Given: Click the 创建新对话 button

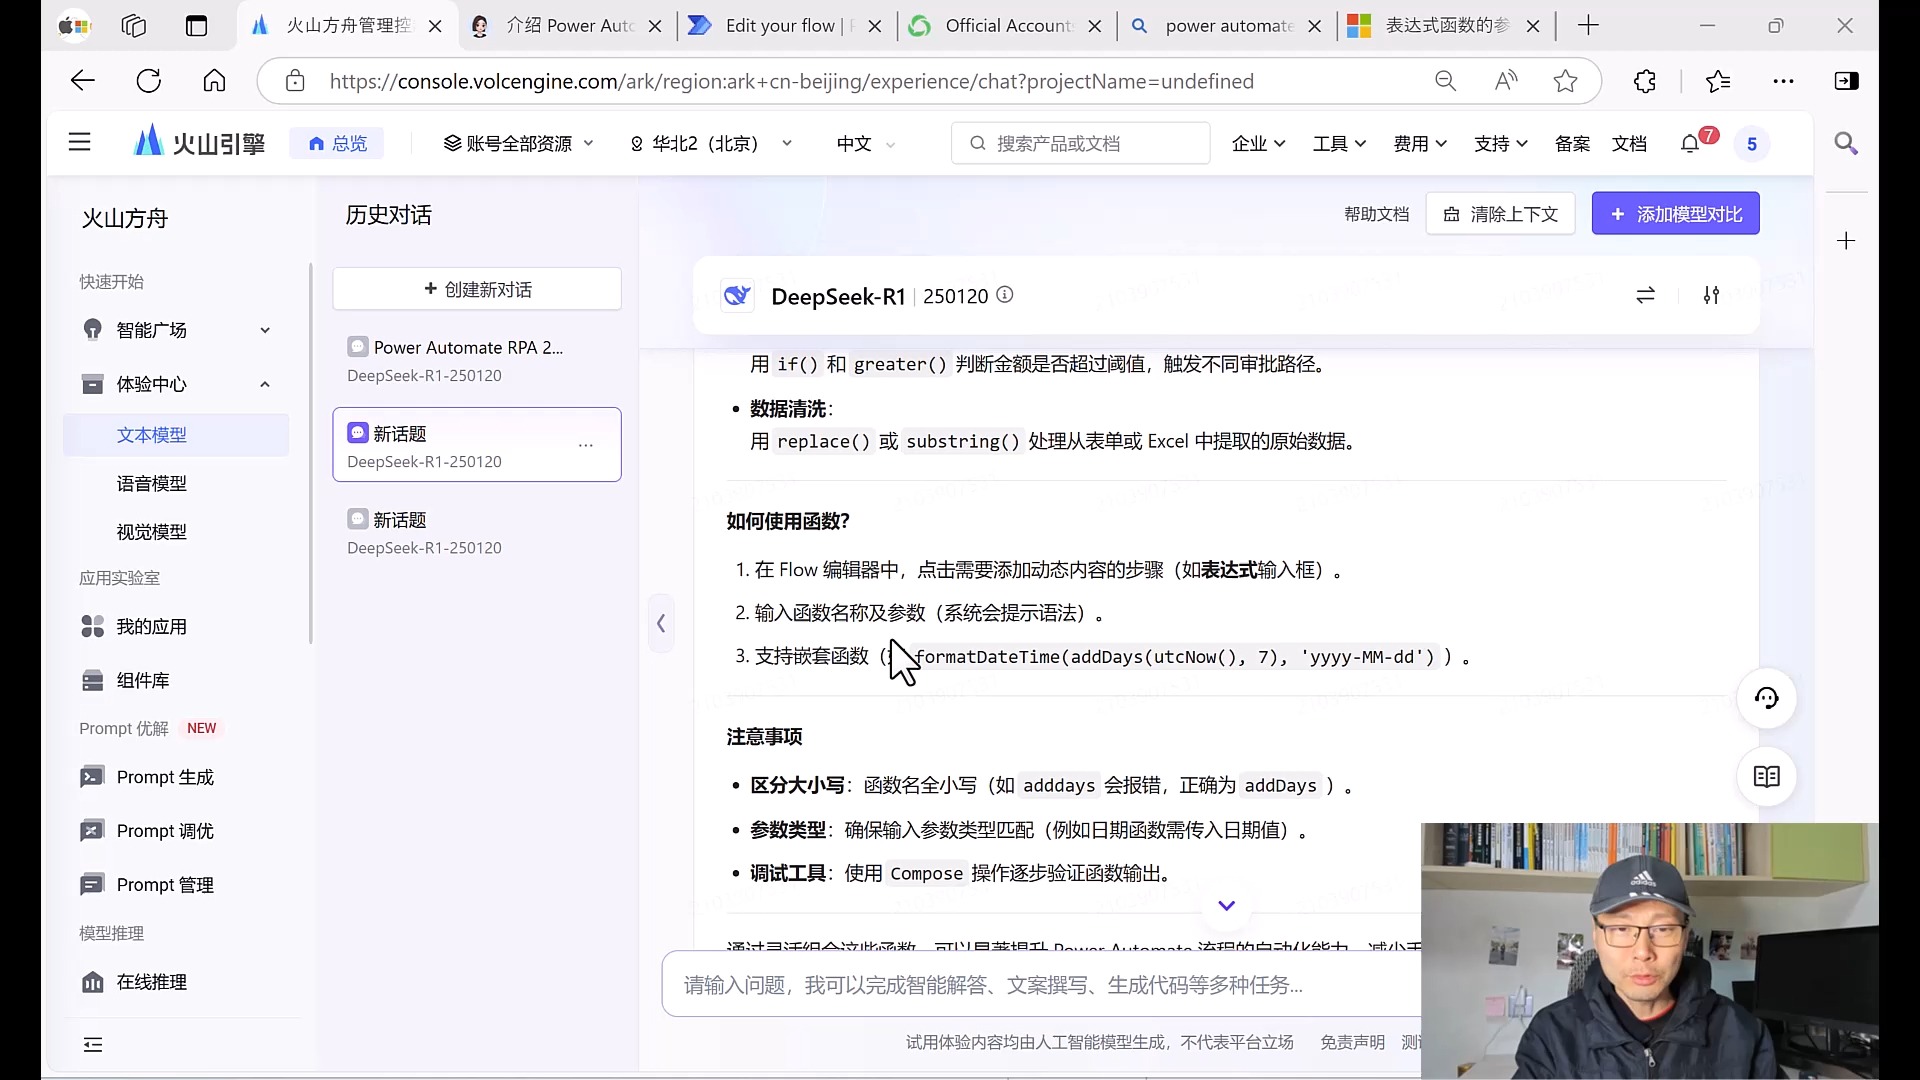Looking at the screenshot, I should (x=477, y=289).
